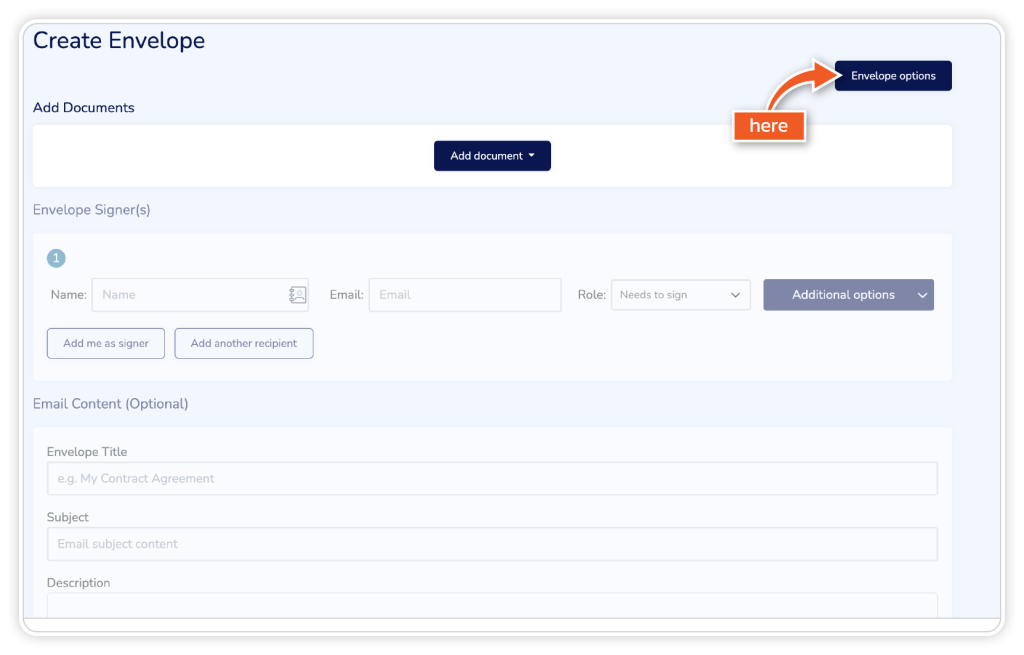Open the Envelope options button
Screen dimensions: 1024x655
[893, 76]
